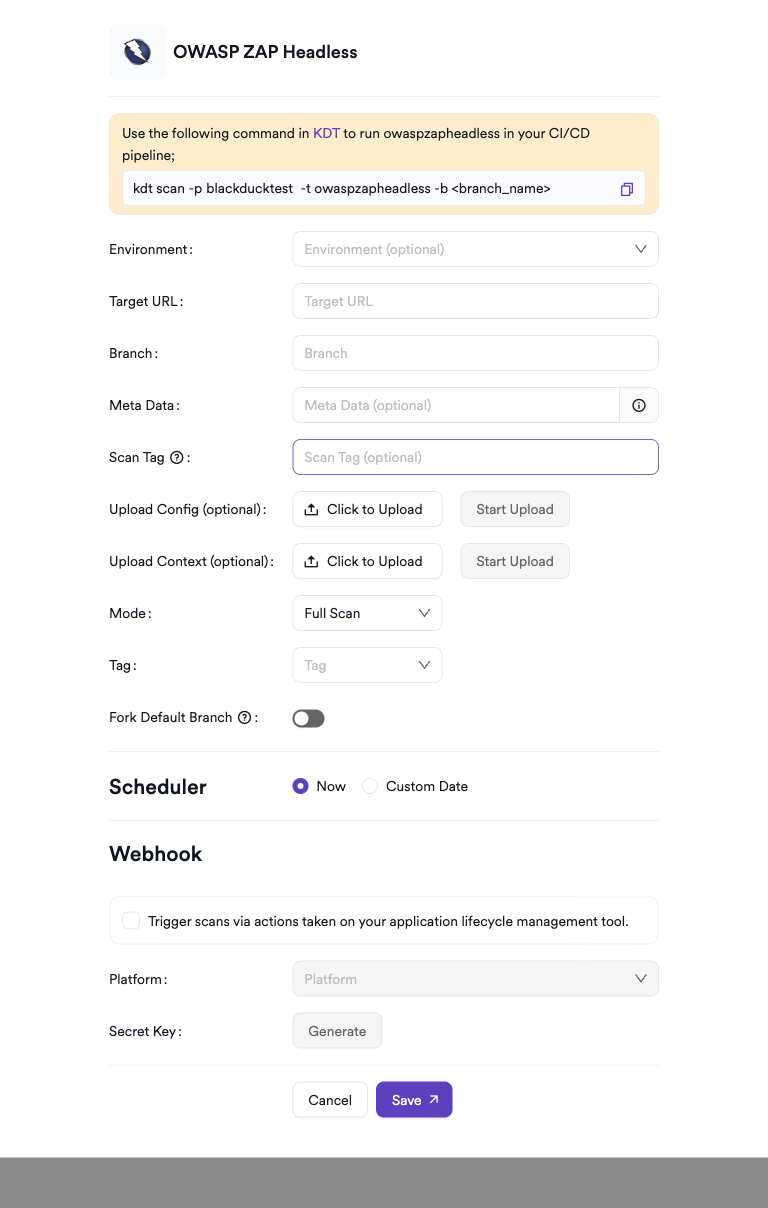
Task: Click the Target URL input field
Action: pyautogui.click(x=475, y=301)
